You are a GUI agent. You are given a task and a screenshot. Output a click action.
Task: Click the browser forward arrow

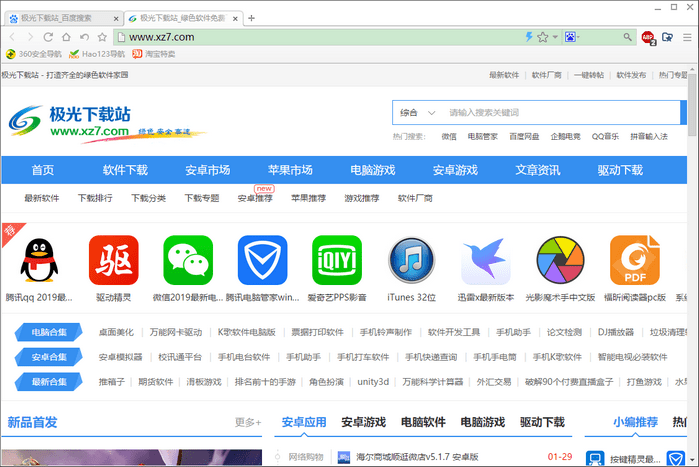pyautogui.click(x=30, y=37)
